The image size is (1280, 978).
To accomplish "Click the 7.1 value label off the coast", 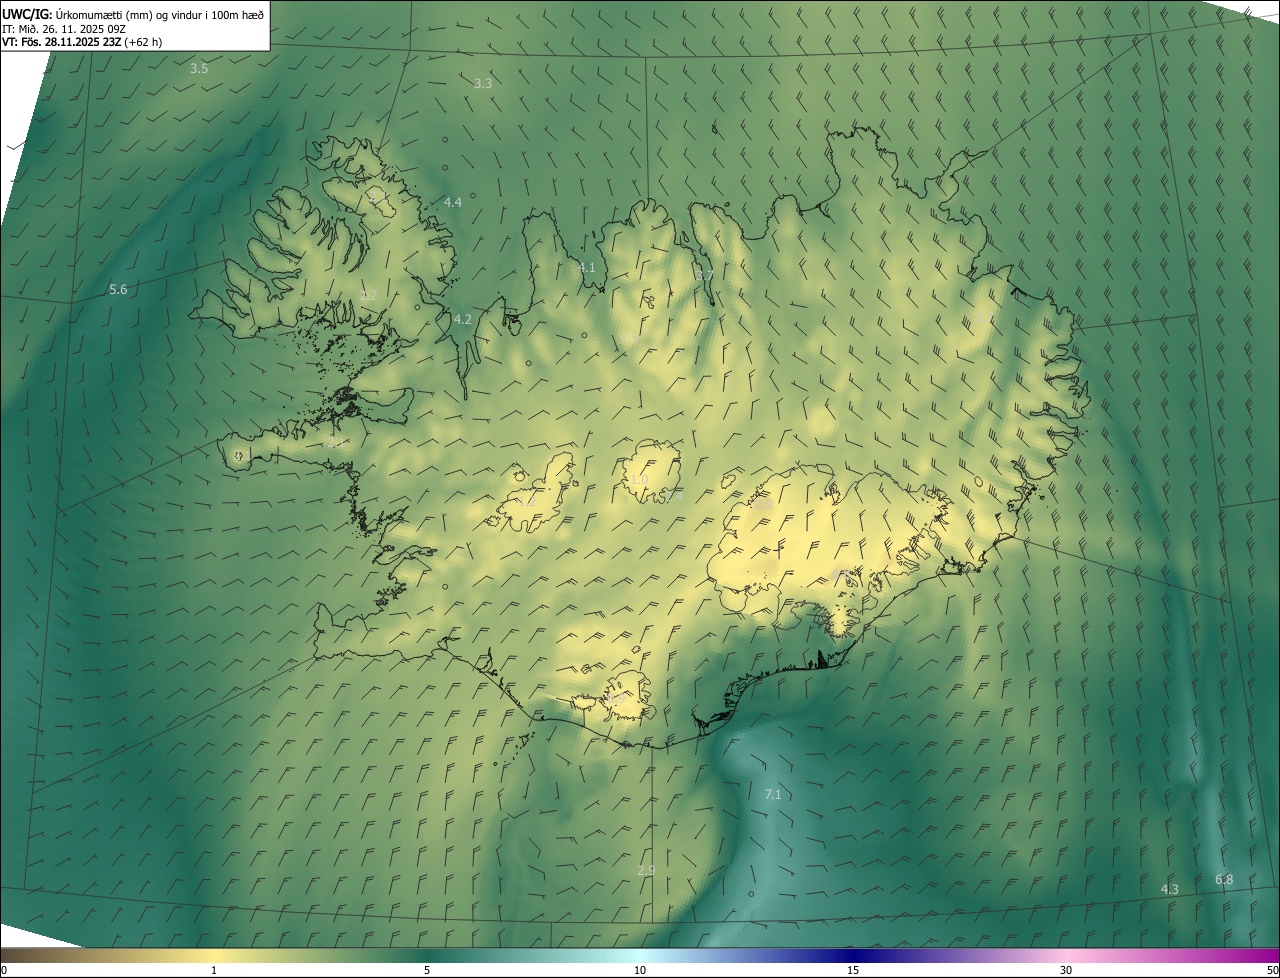I will tap(773, 794).
